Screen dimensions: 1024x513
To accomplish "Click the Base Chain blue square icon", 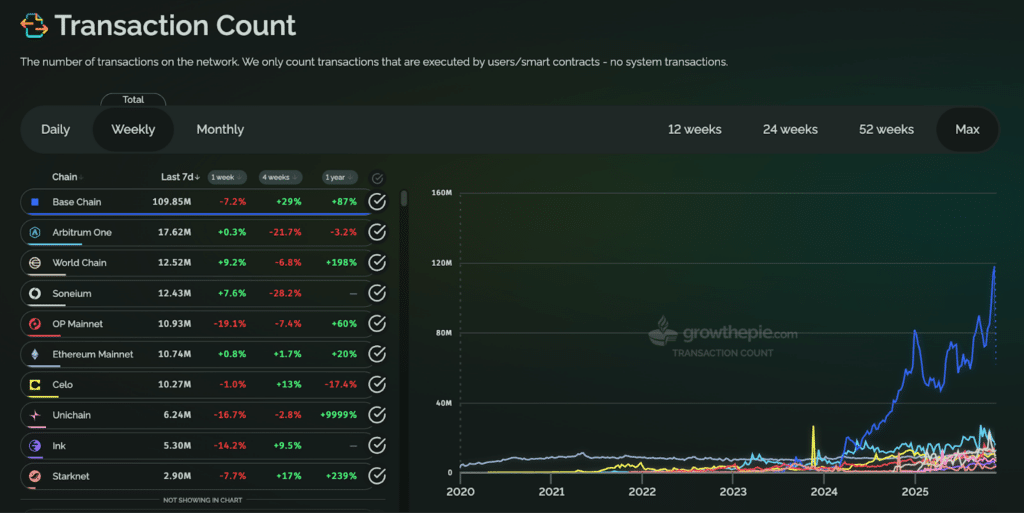I will click(x=35, y=202).
